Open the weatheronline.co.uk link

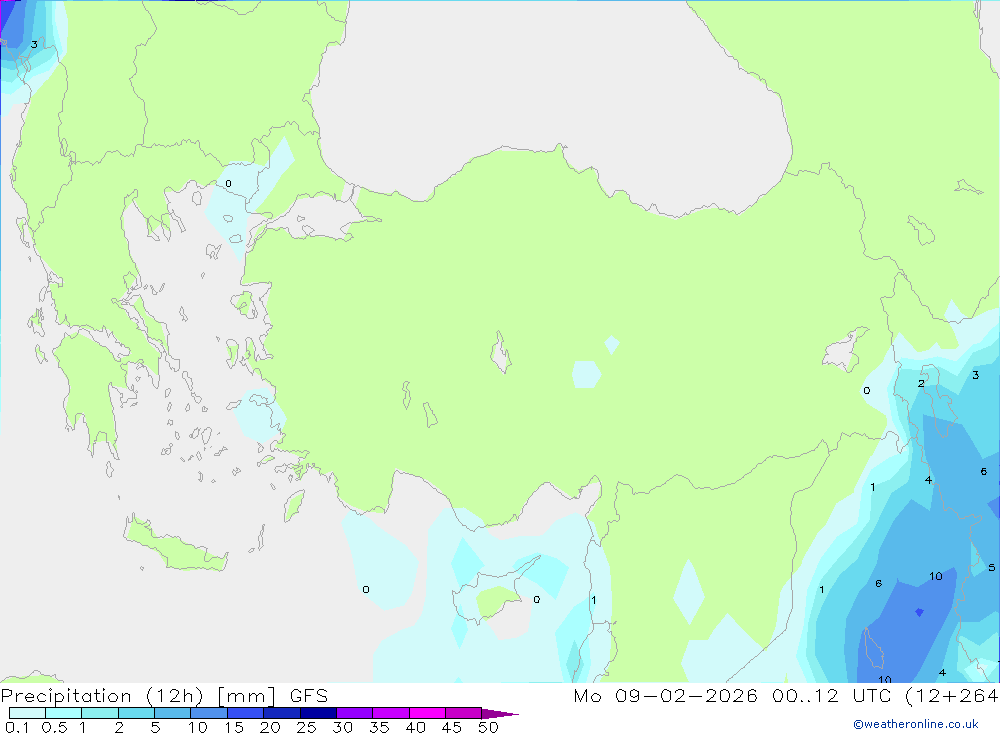point(916,724)
